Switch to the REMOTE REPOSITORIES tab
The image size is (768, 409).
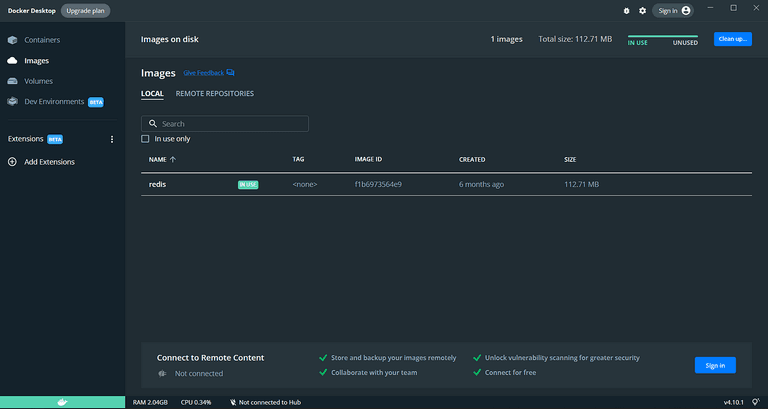[215, 94]
